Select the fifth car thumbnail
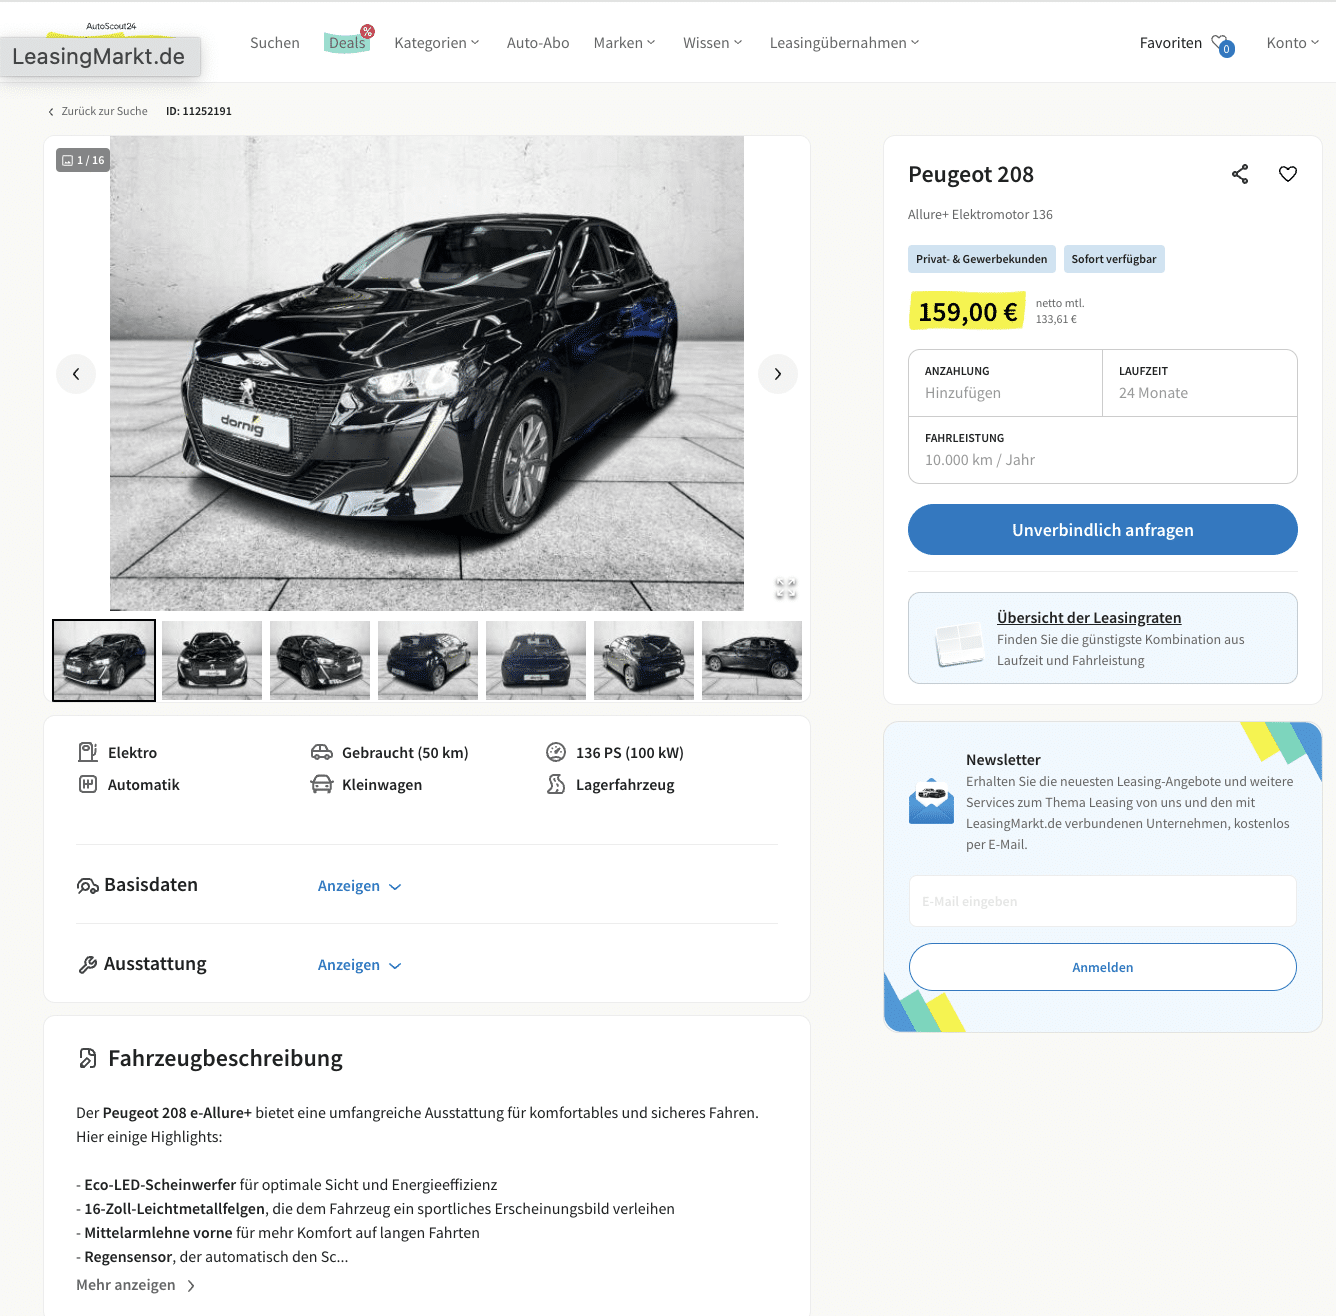 coord(536,660)
